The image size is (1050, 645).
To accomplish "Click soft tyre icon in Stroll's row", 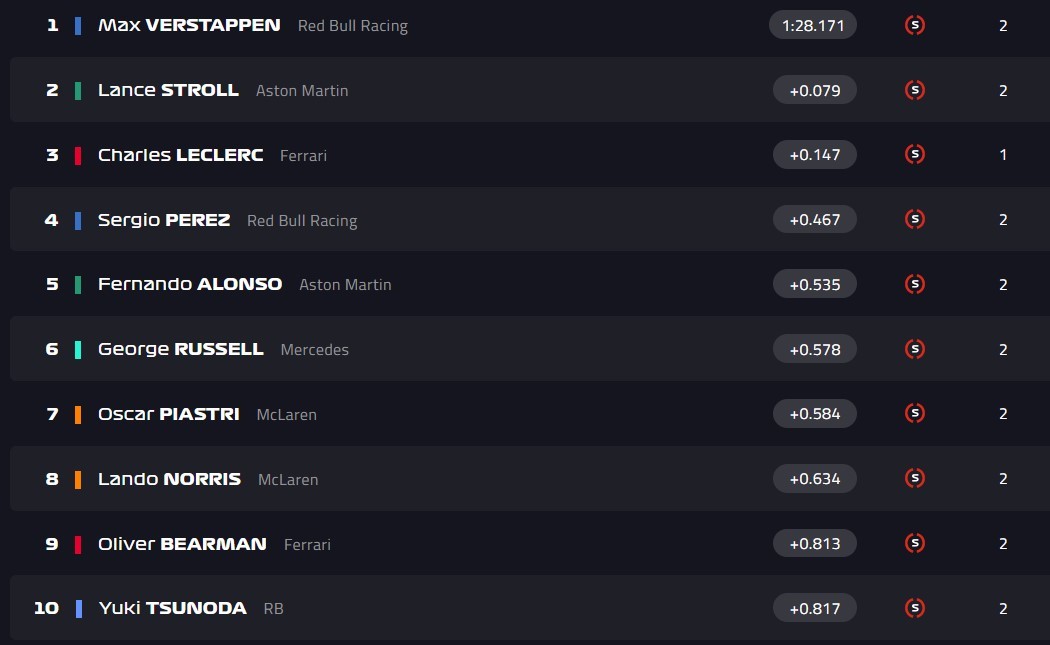I will pos(914,90).
